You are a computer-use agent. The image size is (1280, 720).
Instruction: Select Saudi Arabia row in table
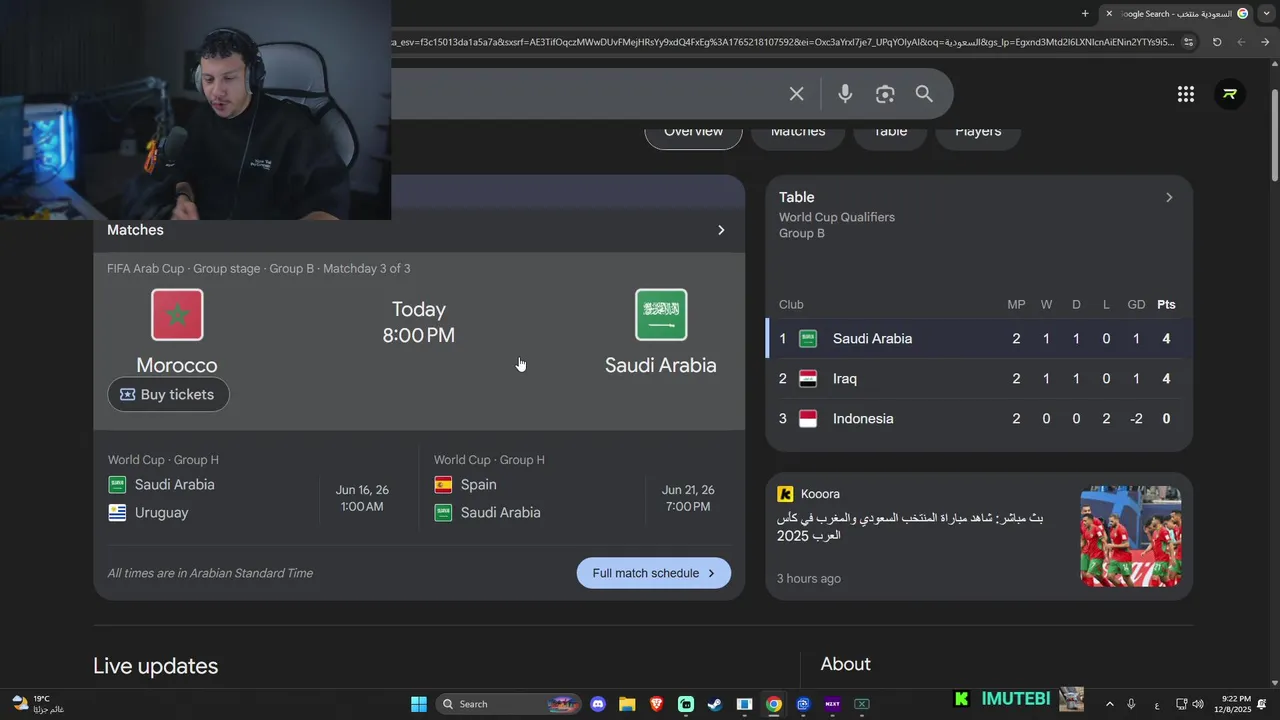[979, 339]
